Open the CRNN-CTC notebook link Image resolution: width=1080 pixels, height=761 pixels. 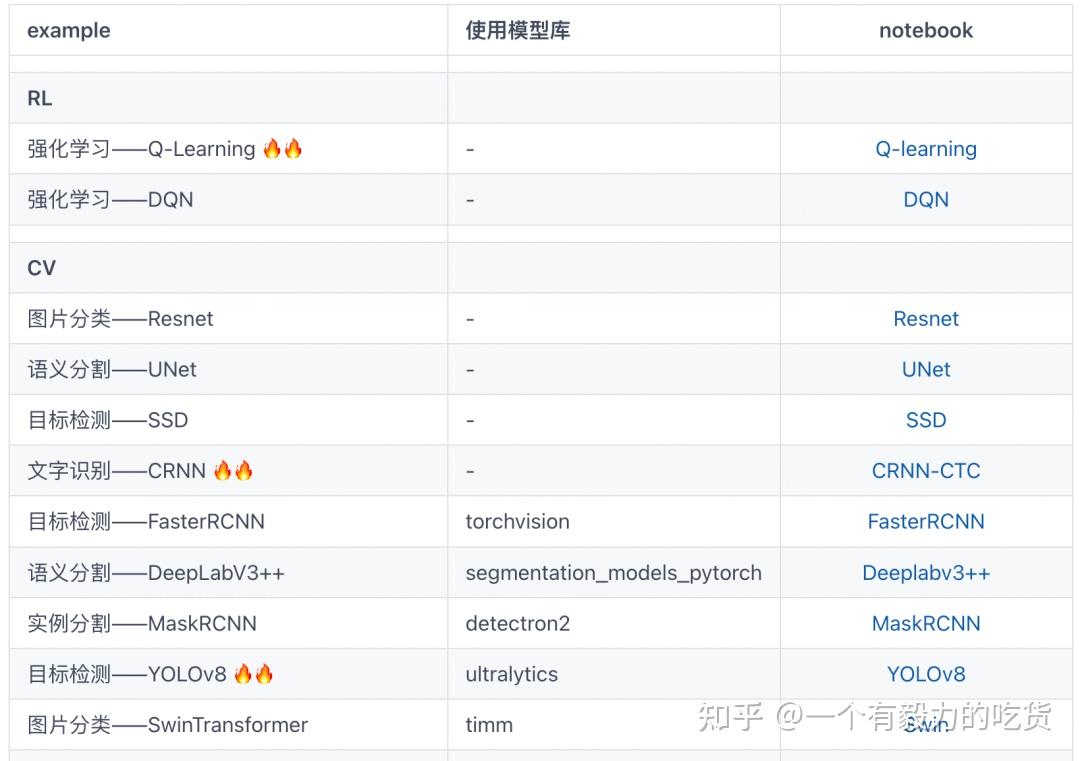(x=926, y=471)
